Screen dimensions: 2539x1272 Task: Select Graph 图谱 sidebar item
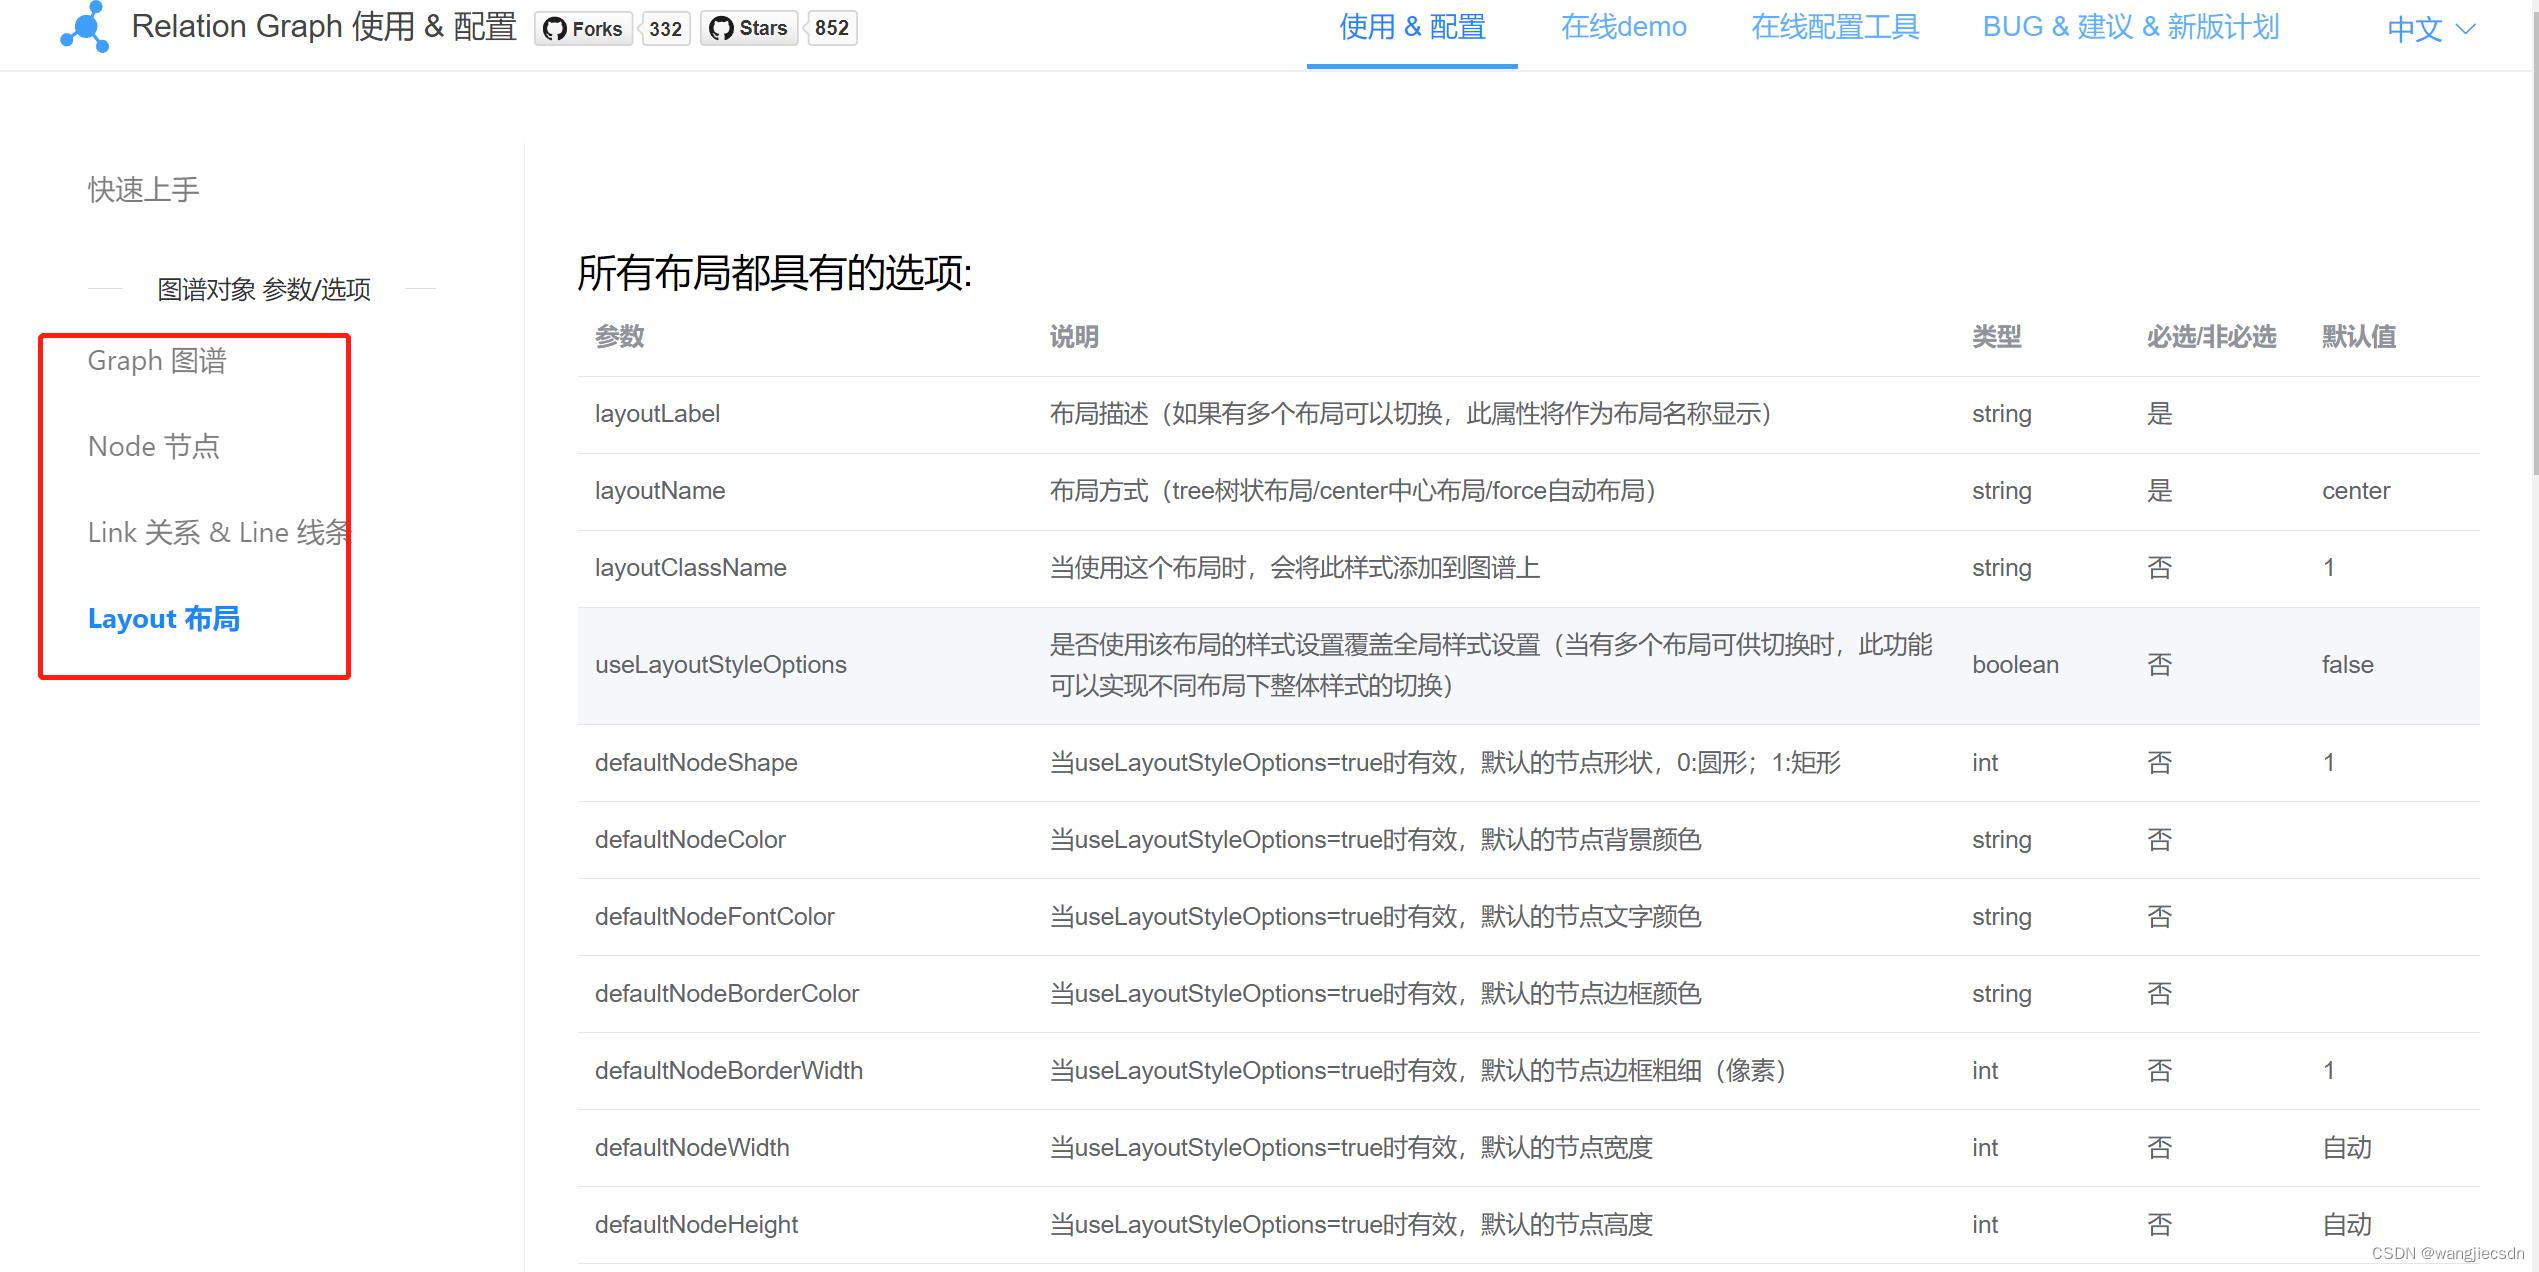point(157,360)
